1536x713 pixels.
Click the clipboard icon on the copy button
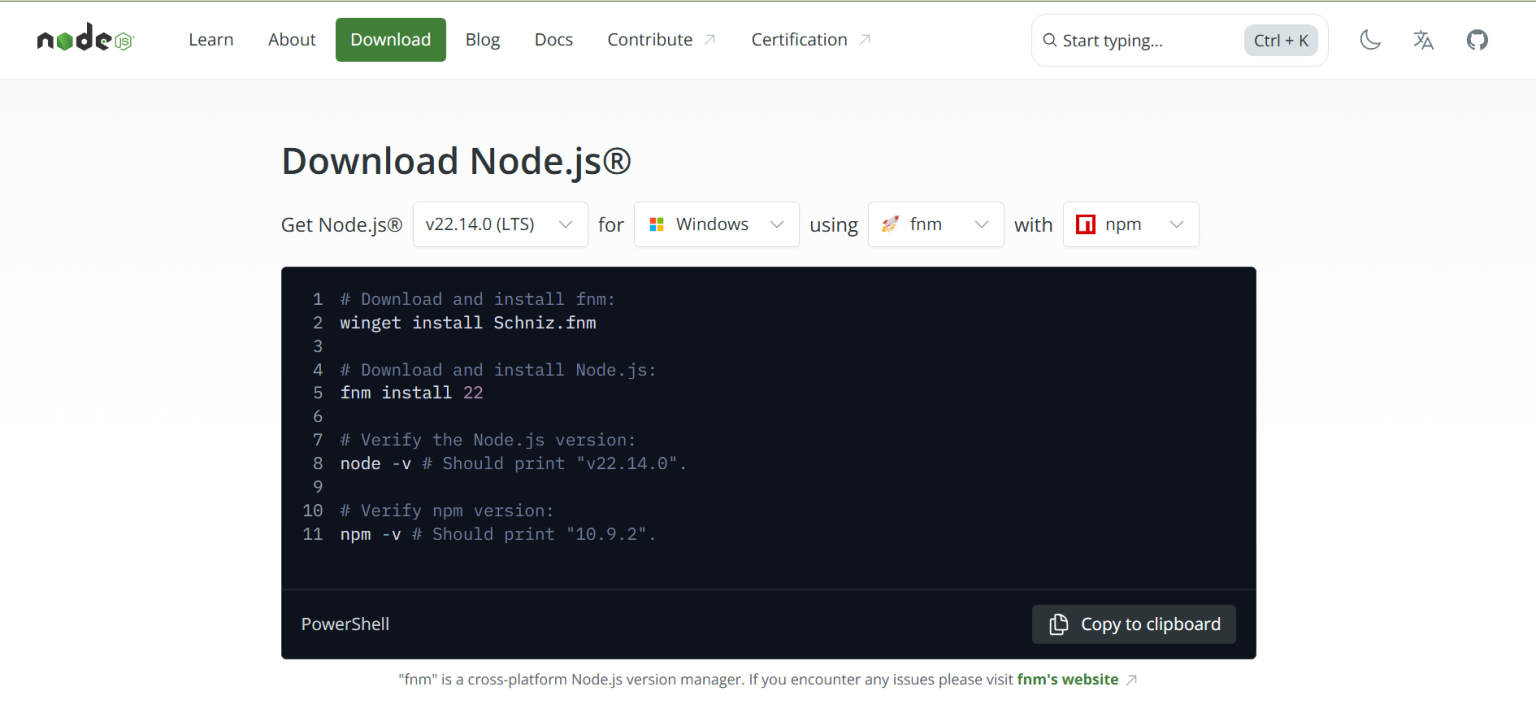click(x=1058, y=624)
